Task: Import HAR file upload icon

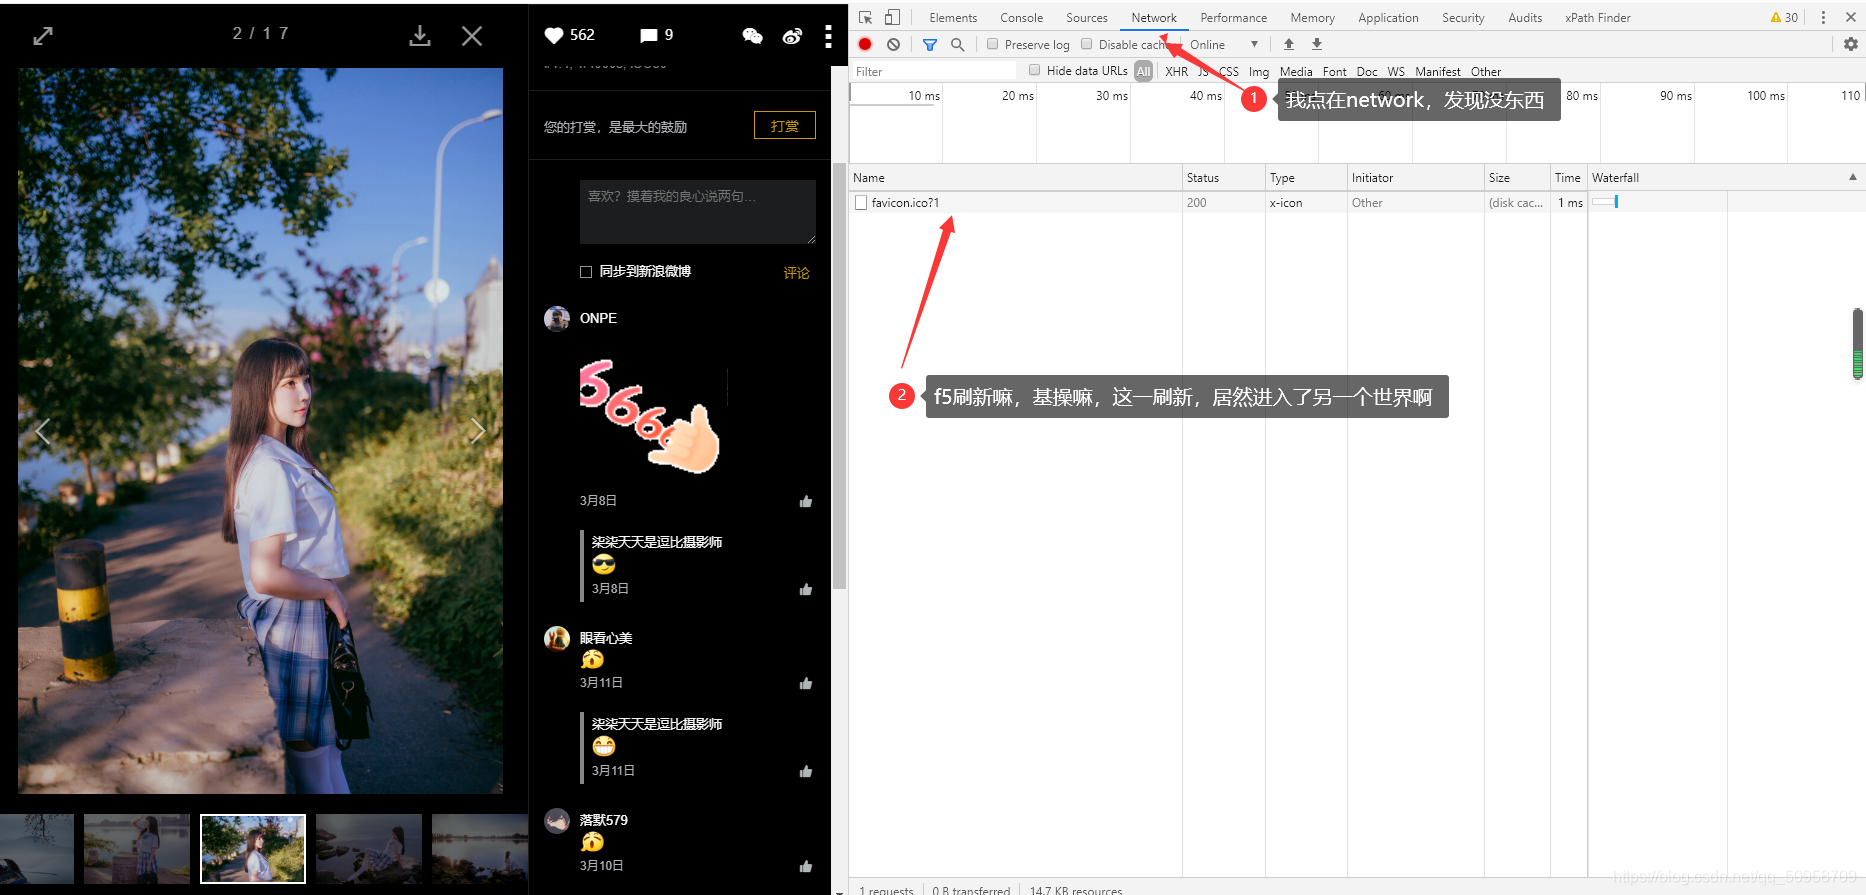Action: (x=1289, y=44)
